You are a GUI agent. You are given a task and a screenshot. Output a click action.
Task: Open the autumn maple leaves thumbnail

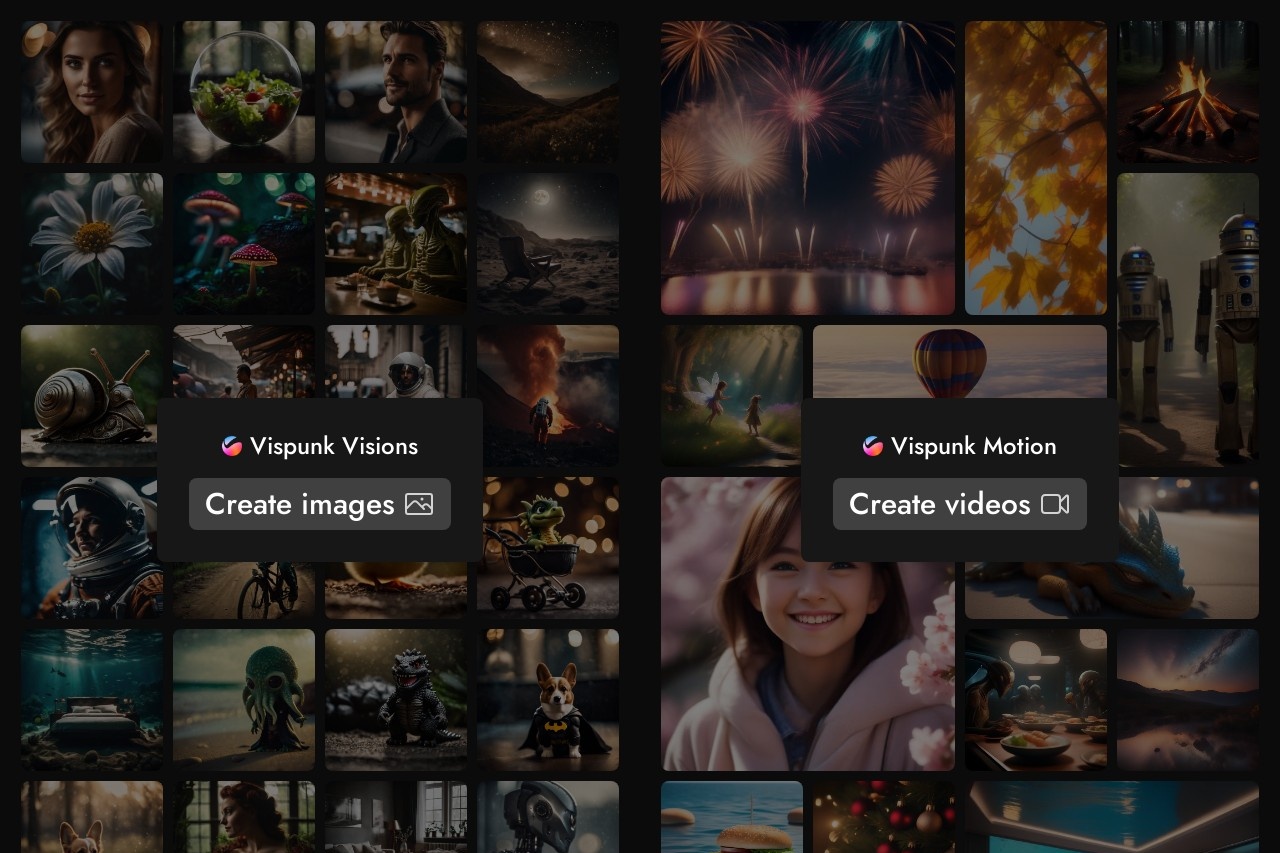1036,168
